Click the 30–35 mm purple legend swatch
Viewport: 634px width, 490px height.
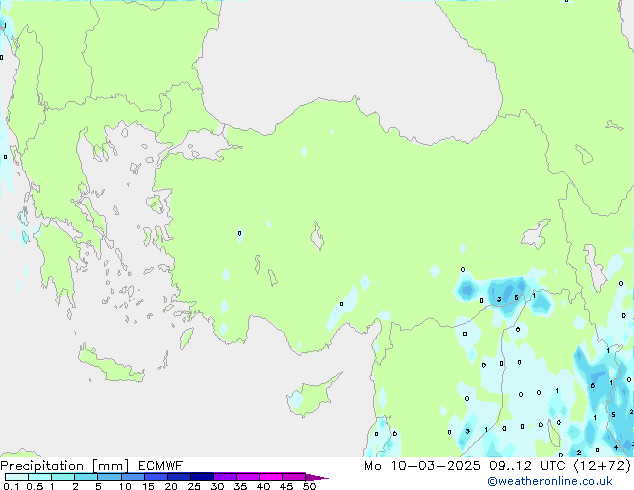(225, 477)
